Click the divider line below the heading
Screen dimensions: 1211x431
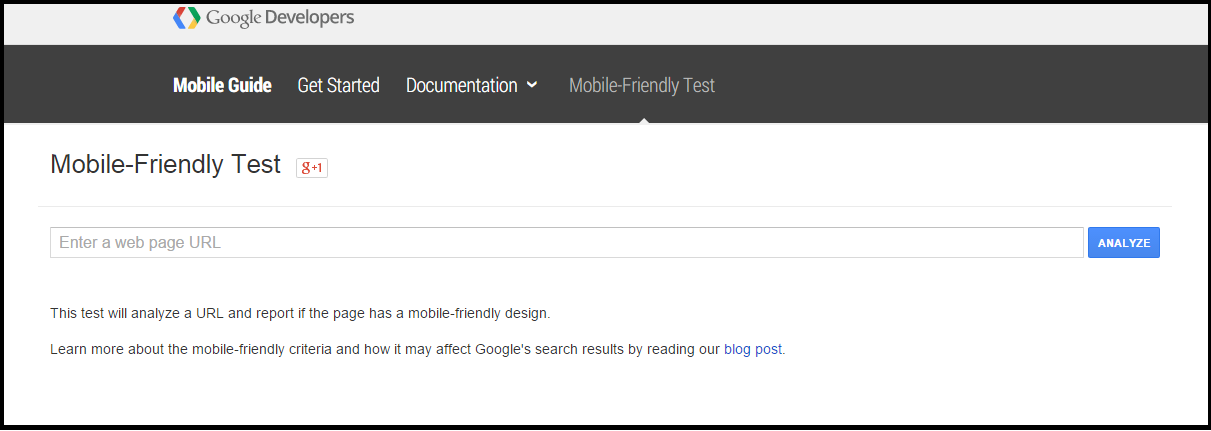pyautogui.click(x=605, y=206)
